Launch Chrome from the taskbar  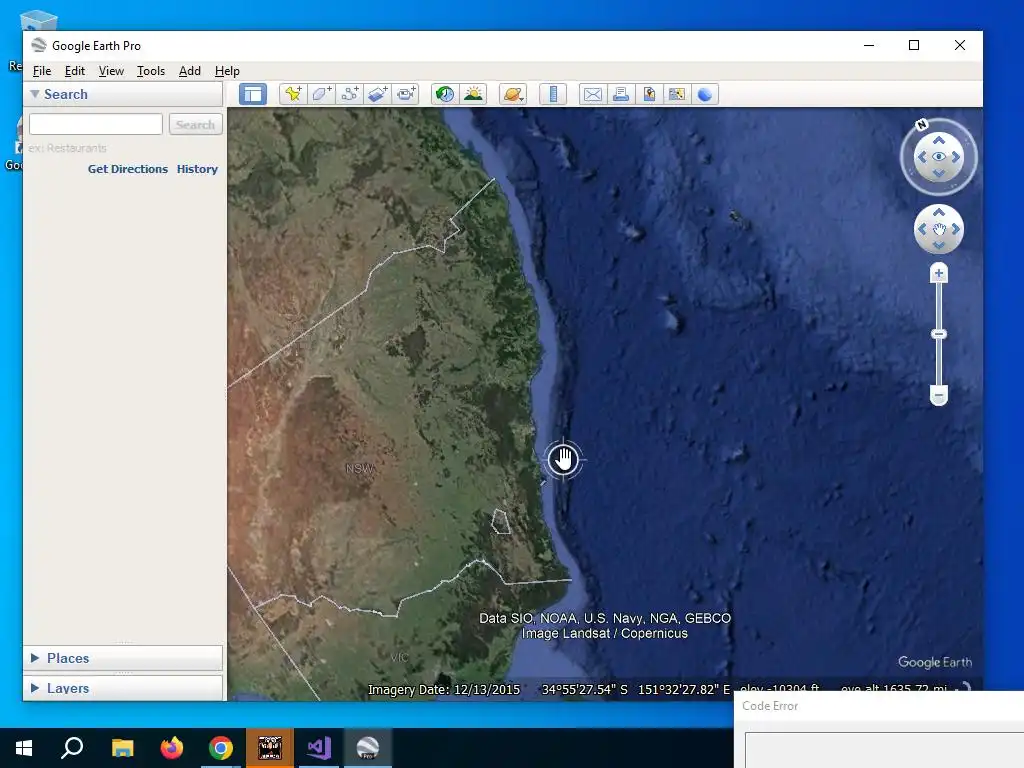tap(221, 748)
